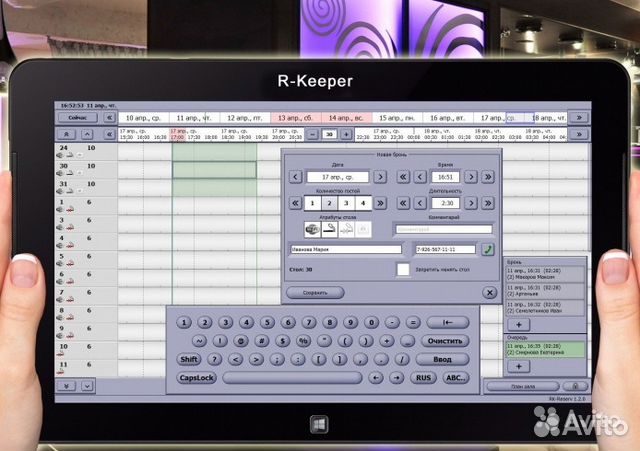Viewport: 640px width, 451px height.
Task: Switch keyboard language with RUS key
Action: click(x=423, y=378)
